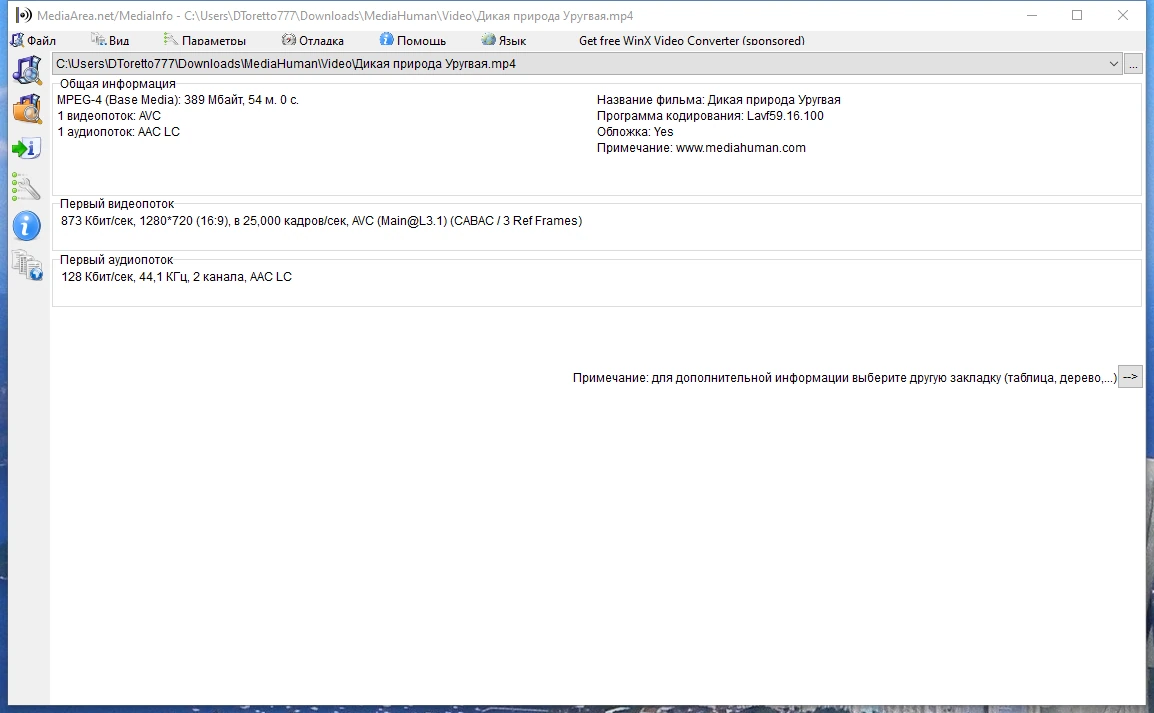Click the 'Первый аудиопоток' group label
Image resolution: width=1154 pixels, height=713 pixels.
(x=116, y=260)
